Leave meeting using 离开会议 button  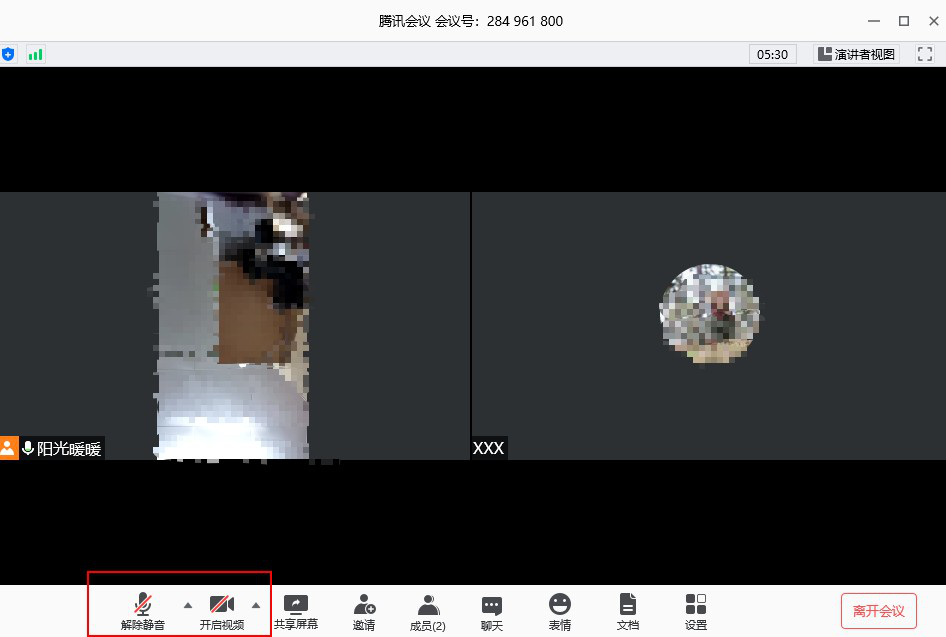(879, 611)
